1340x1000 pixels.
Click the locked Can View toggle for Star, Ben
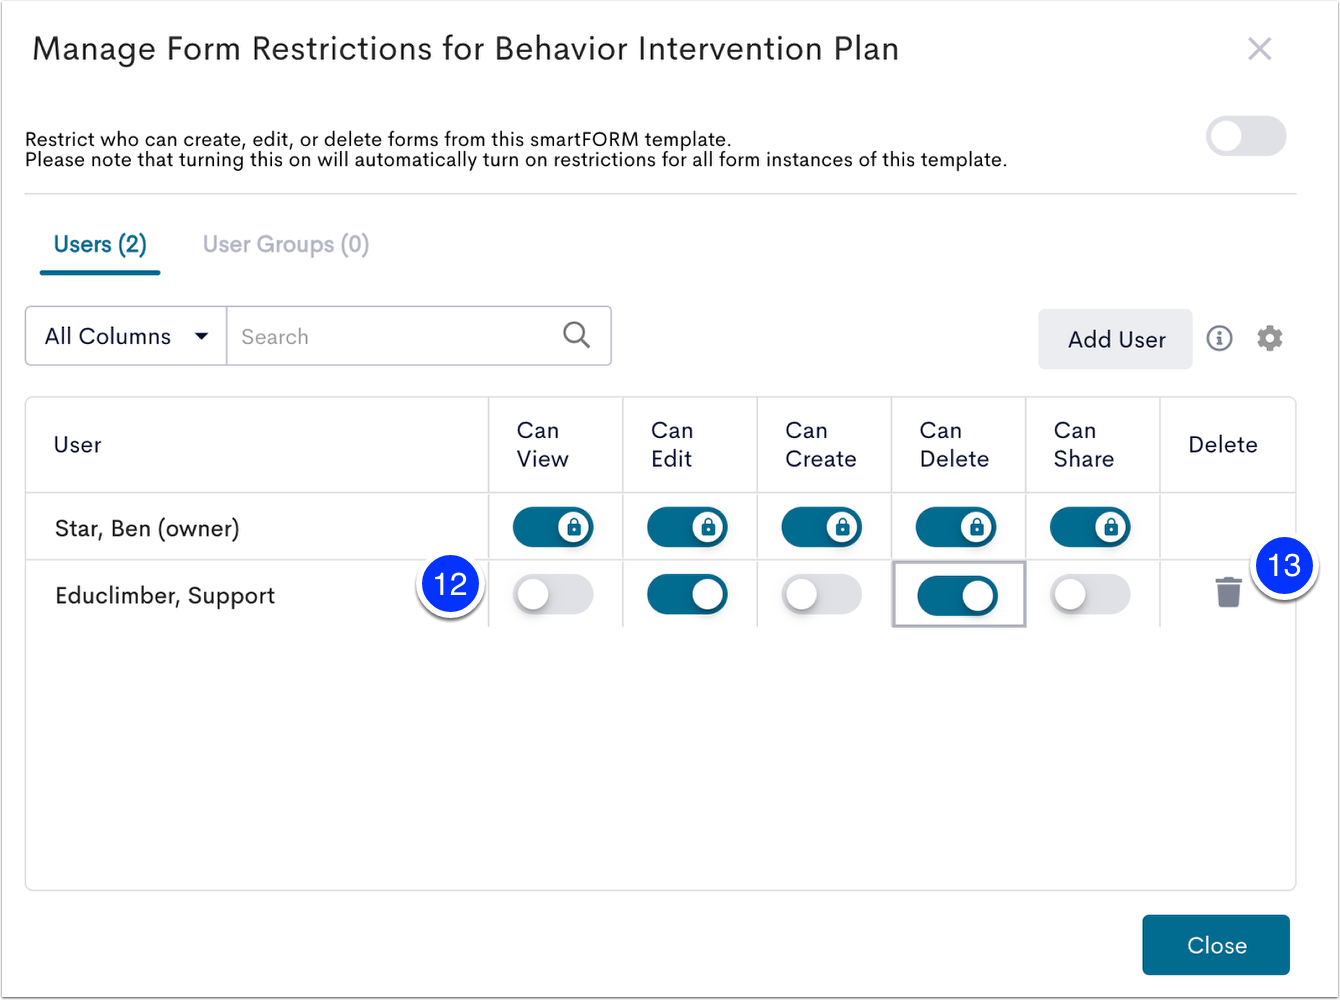click(553, 527)
